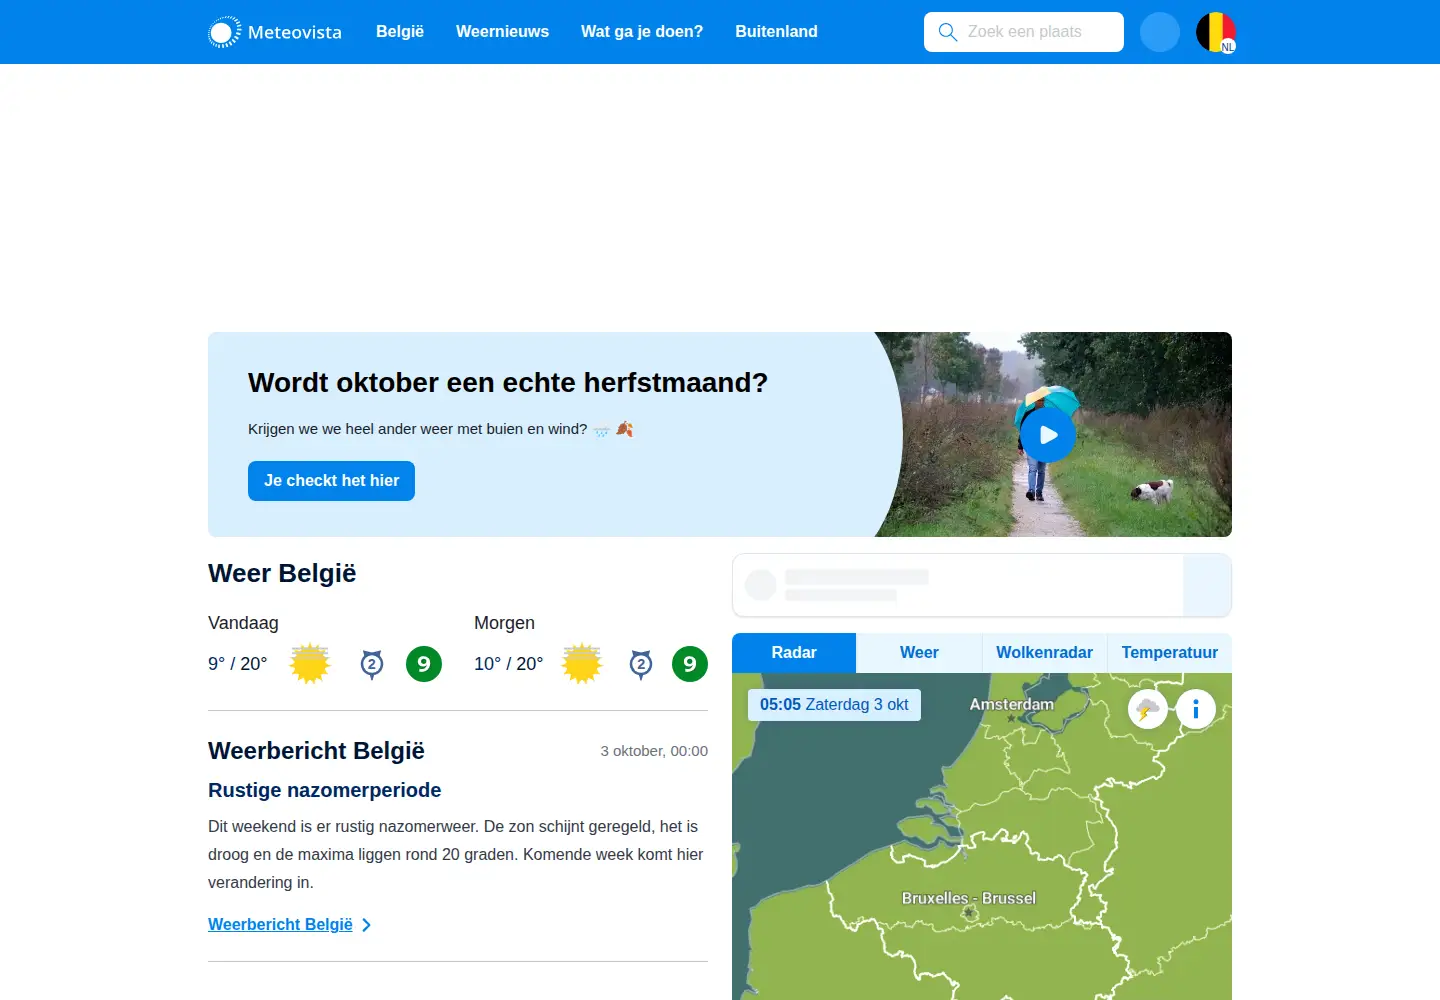The image size is (1440, 1000).
Task: Click the 3 oktober, 00:00 timestamp
Action: (654, 751)
